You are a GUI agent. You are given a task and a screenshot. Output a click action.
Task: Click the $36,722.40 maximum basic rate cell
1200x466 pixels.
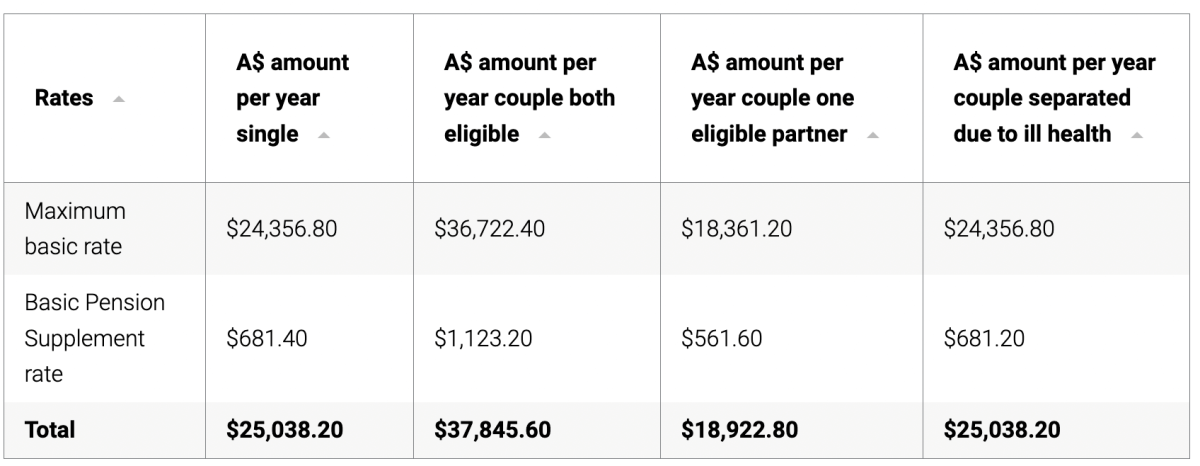coord(490,229)
